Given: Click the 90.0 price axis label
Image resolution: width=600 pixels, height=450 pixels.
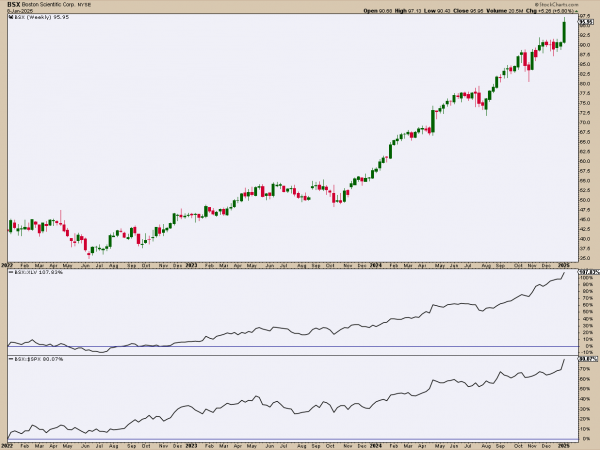Looking at the screenshot, I should pos(584,45).
